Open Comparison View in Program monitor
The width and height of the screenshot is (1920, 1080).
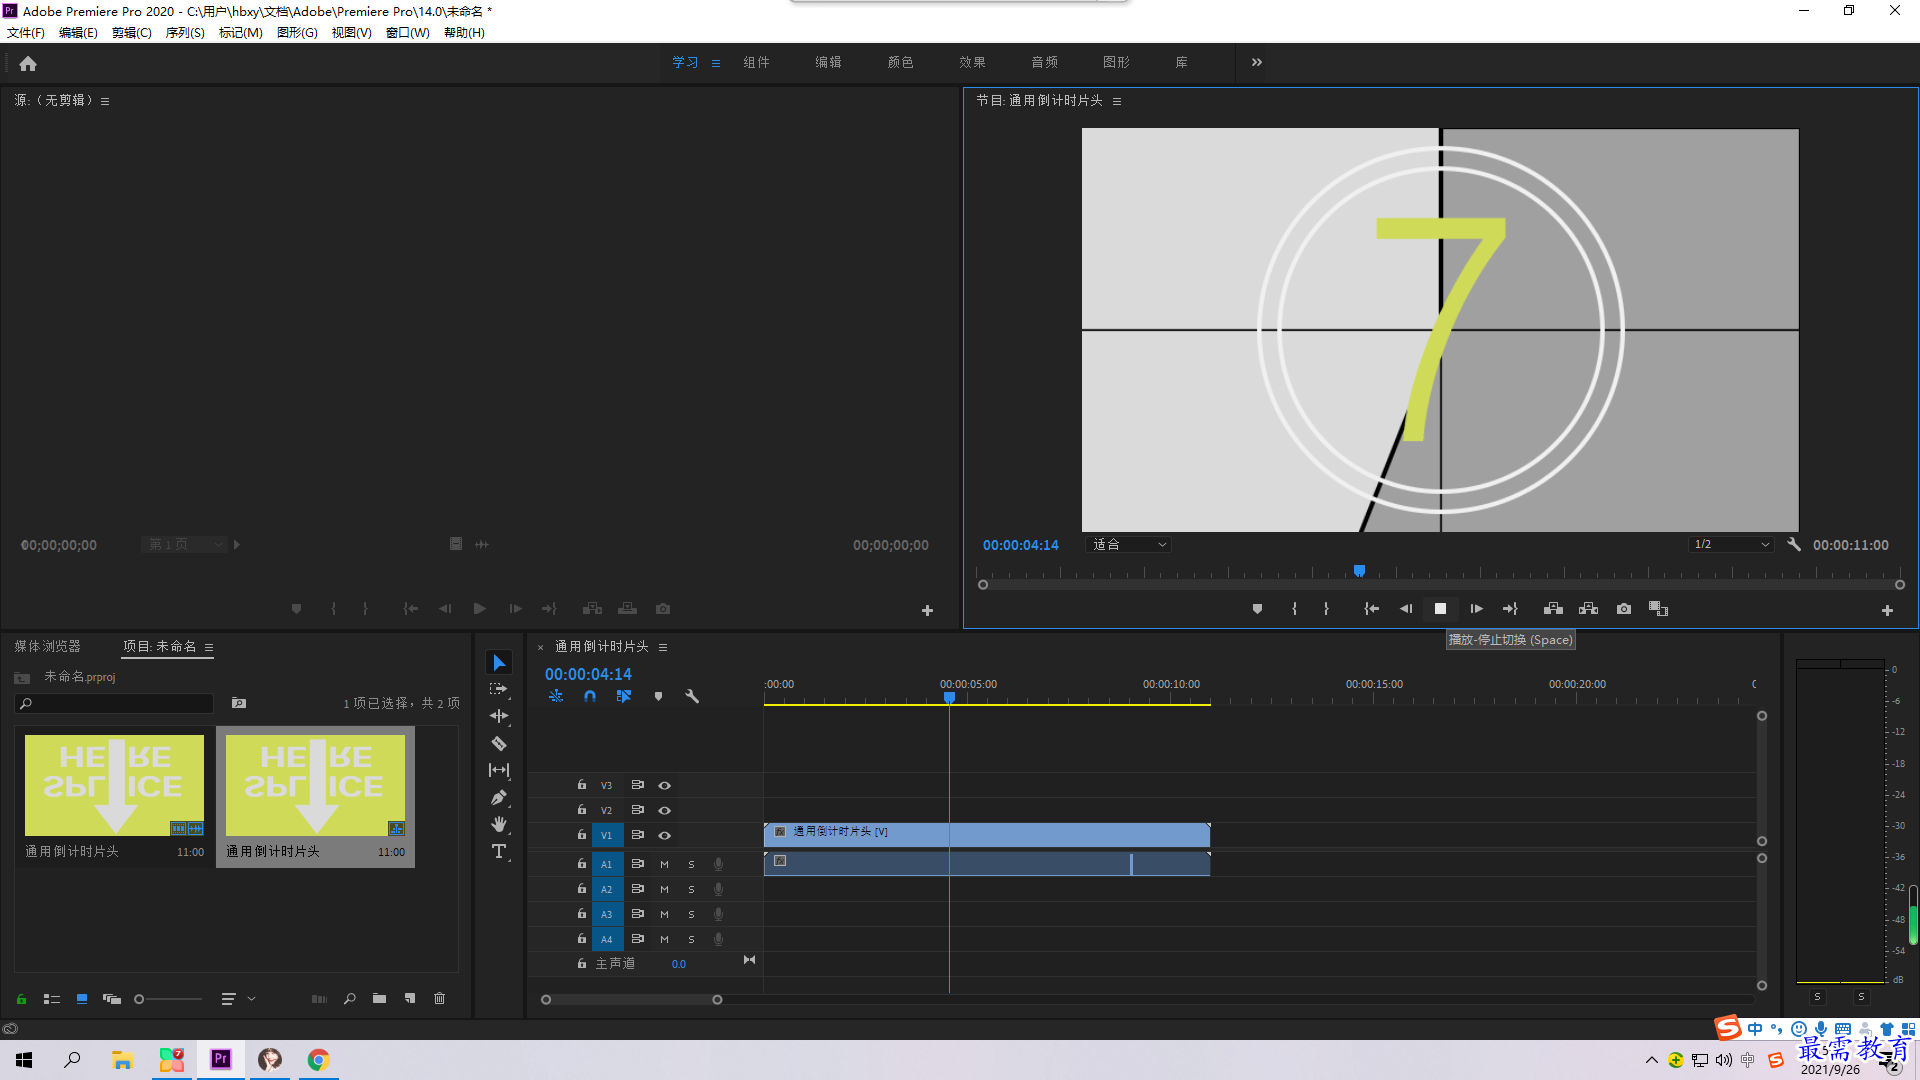pyautogui.click(x=1658, y=609)
